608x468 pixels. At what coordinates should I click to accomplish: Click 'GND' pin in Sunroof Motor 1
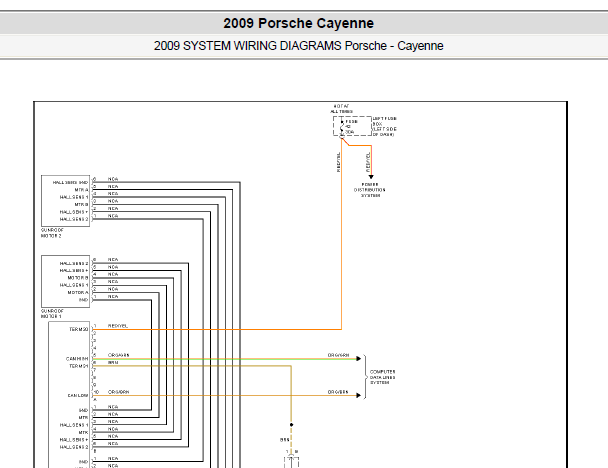83,300
